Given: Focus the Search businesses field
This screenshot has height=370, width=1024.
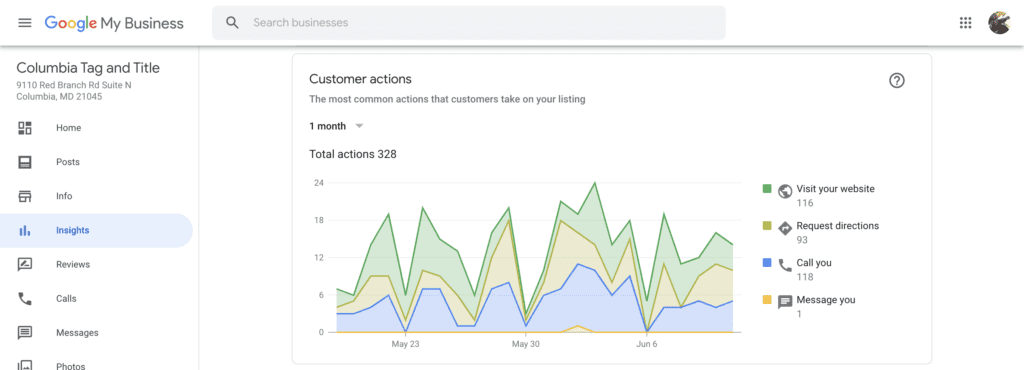Looking at the screenshot, I should pyautogui.click(x=469, y=23).
